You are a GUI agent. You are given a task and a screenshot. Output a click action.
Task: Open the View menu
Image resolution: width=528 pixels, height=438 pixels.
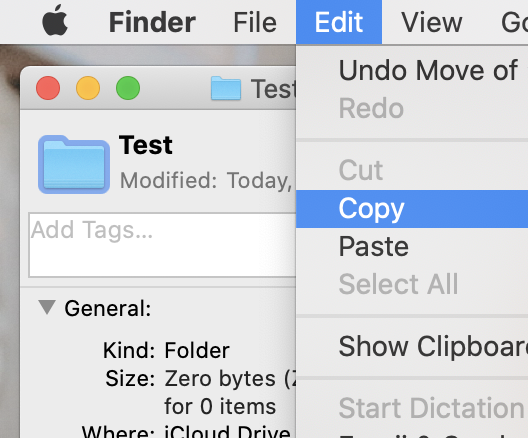click(x=432, y=22)
